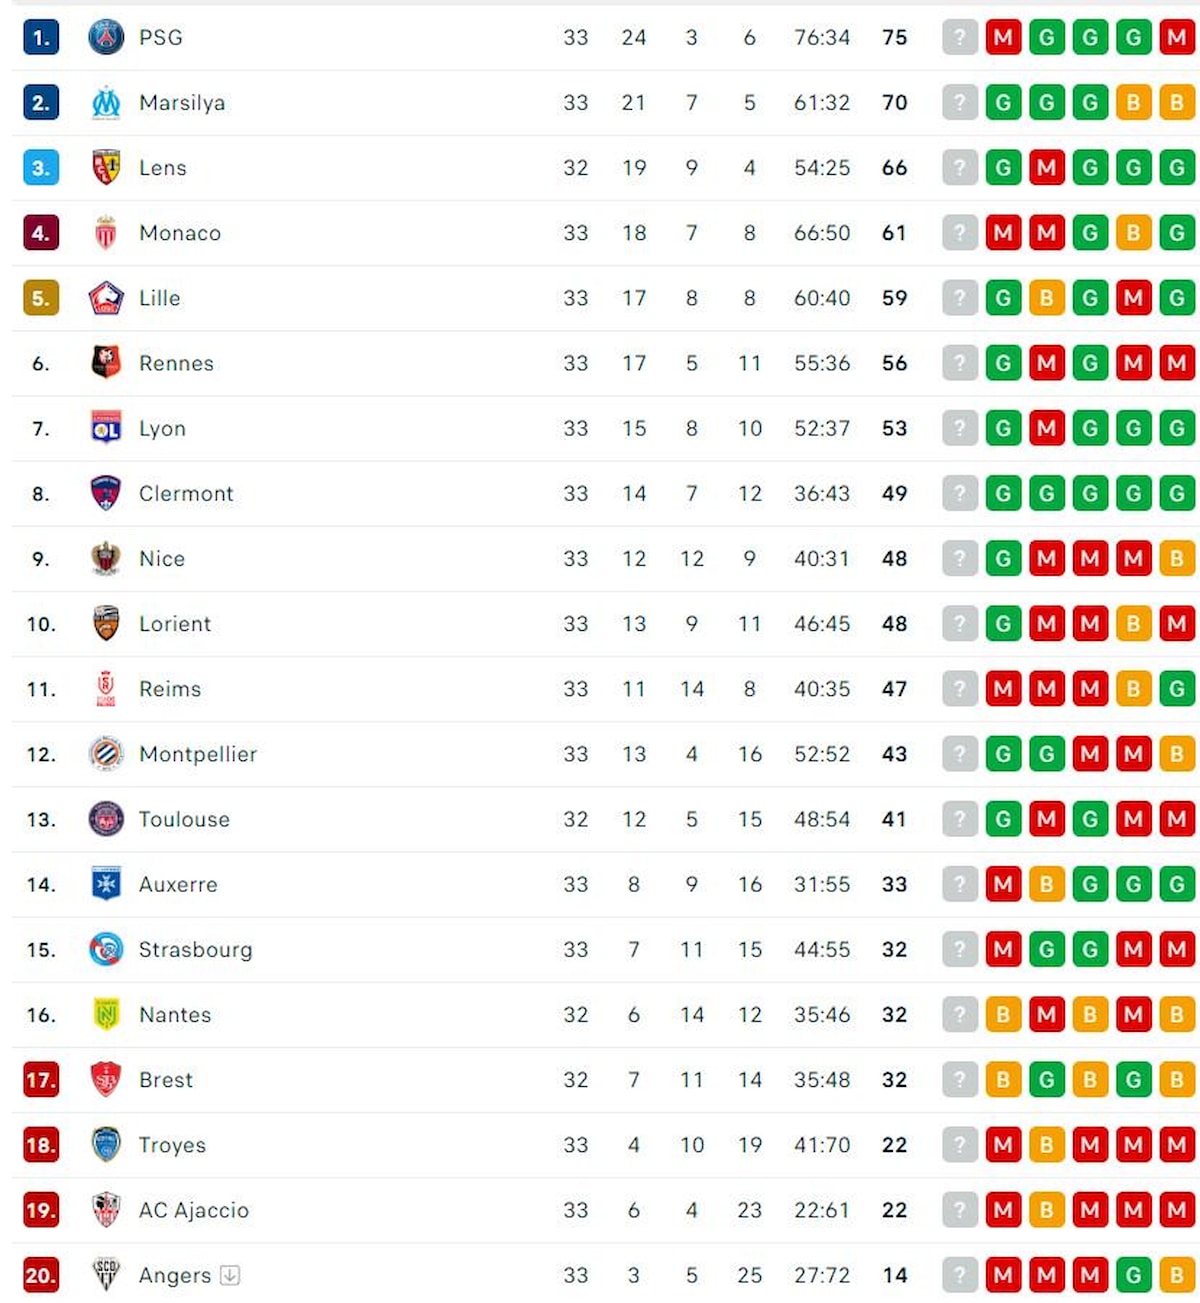This screenshot has width=1200, height=1303.
Task: Click Troyes' orange B form badge
Action: 1047,1145
